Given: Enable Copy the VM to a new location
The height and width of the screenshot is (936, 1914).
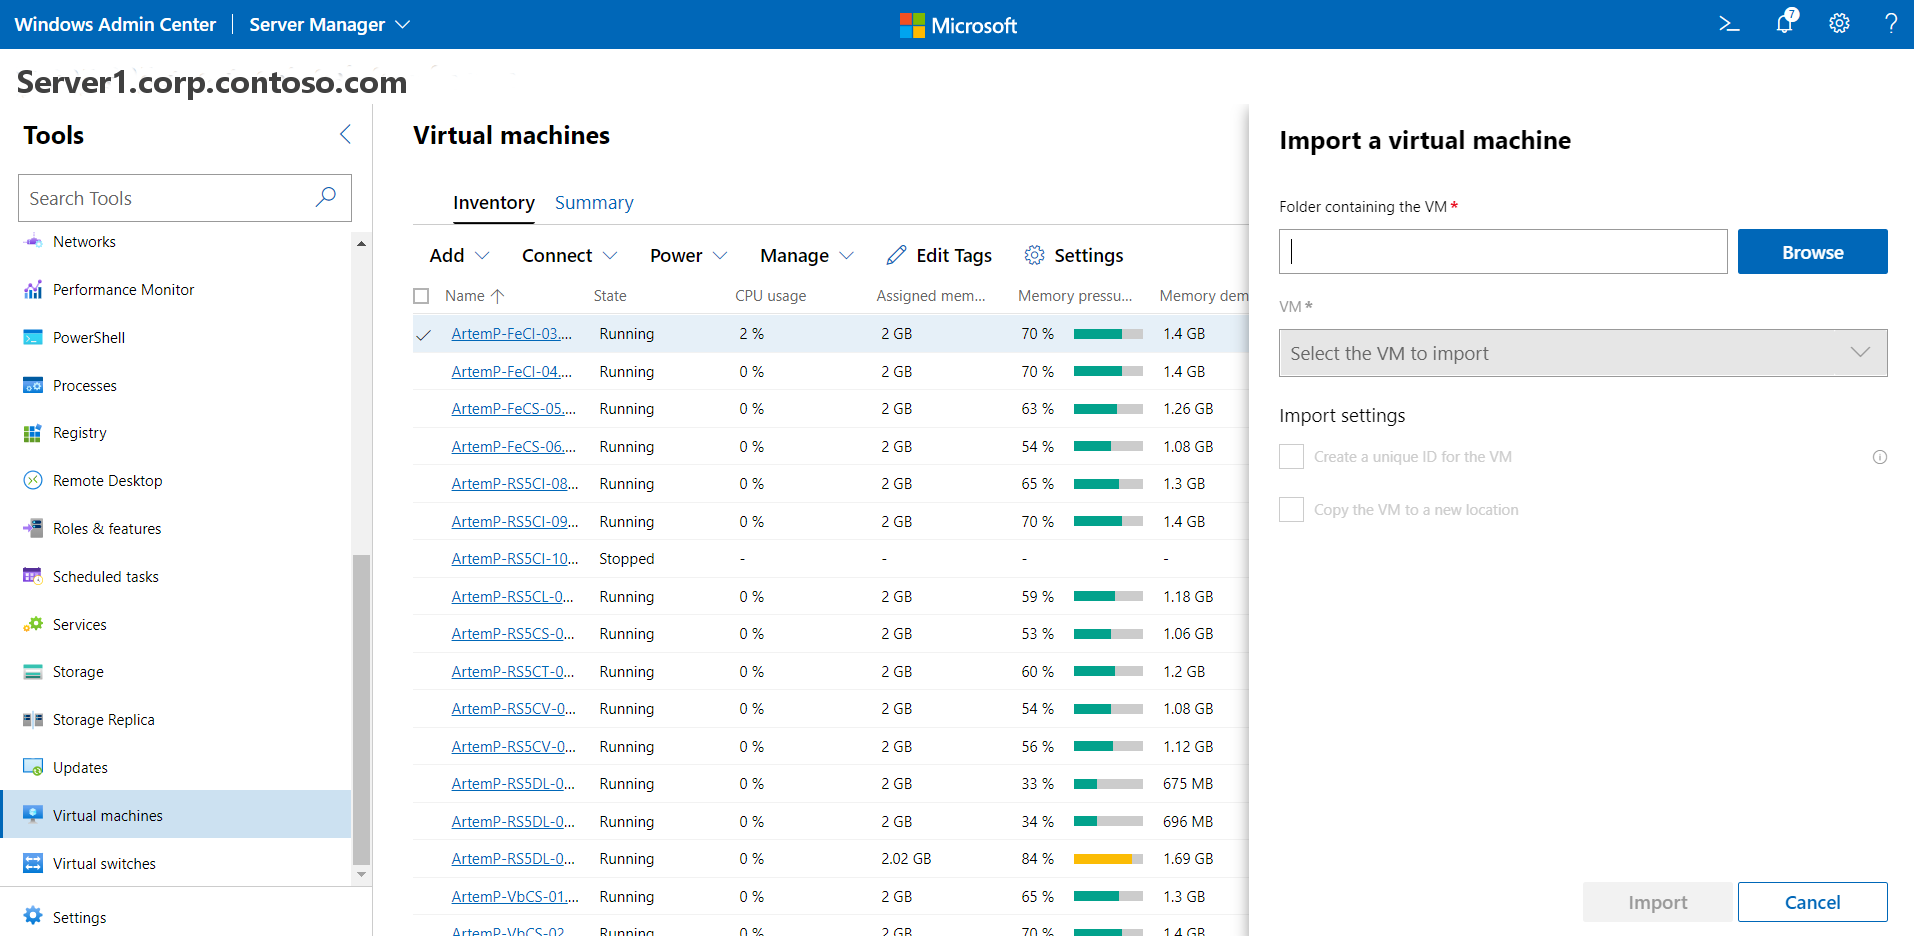Looking at the screenshot, I should click(x=1291, y=509).
